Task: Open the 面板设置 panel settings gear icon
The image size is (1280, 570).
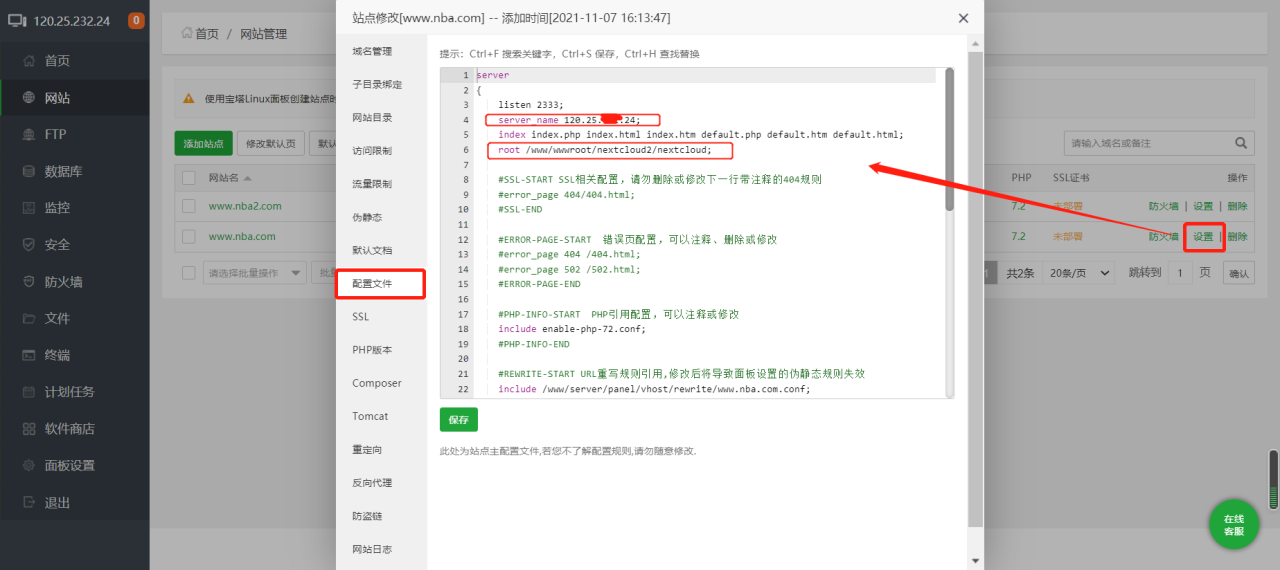Action: tap(30, 466)
